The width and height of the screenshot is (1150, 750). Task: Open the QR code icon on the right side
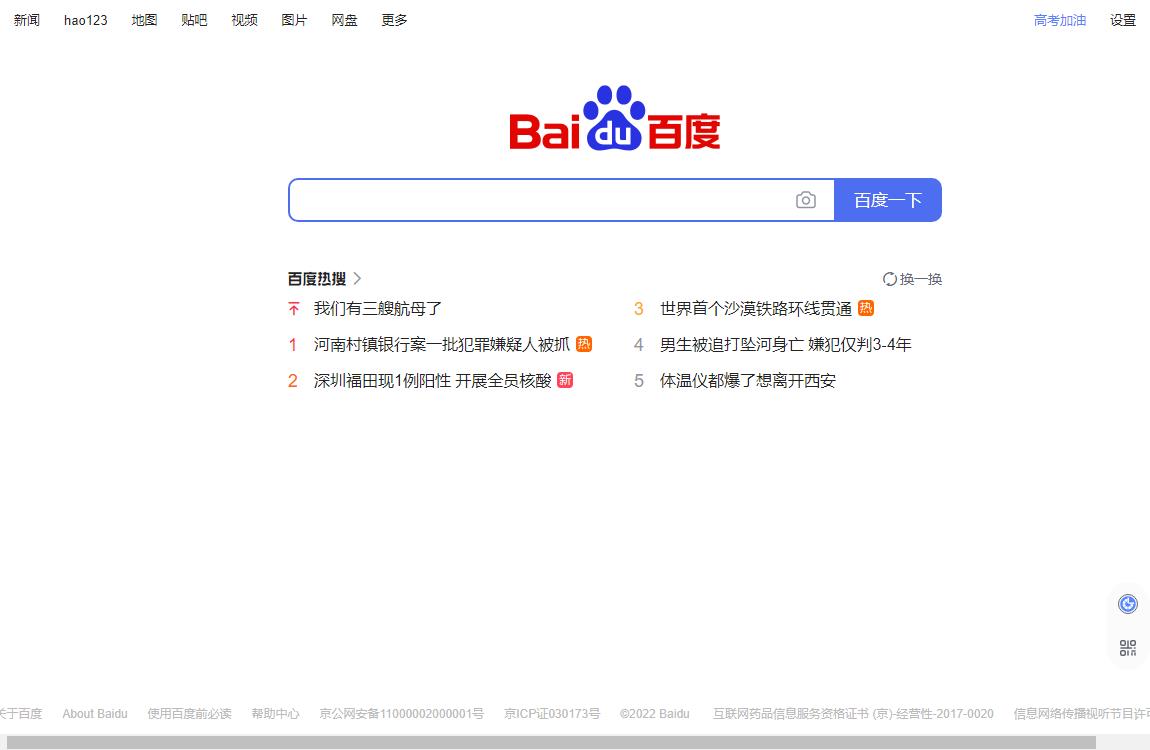click(x=1127, y=647)
